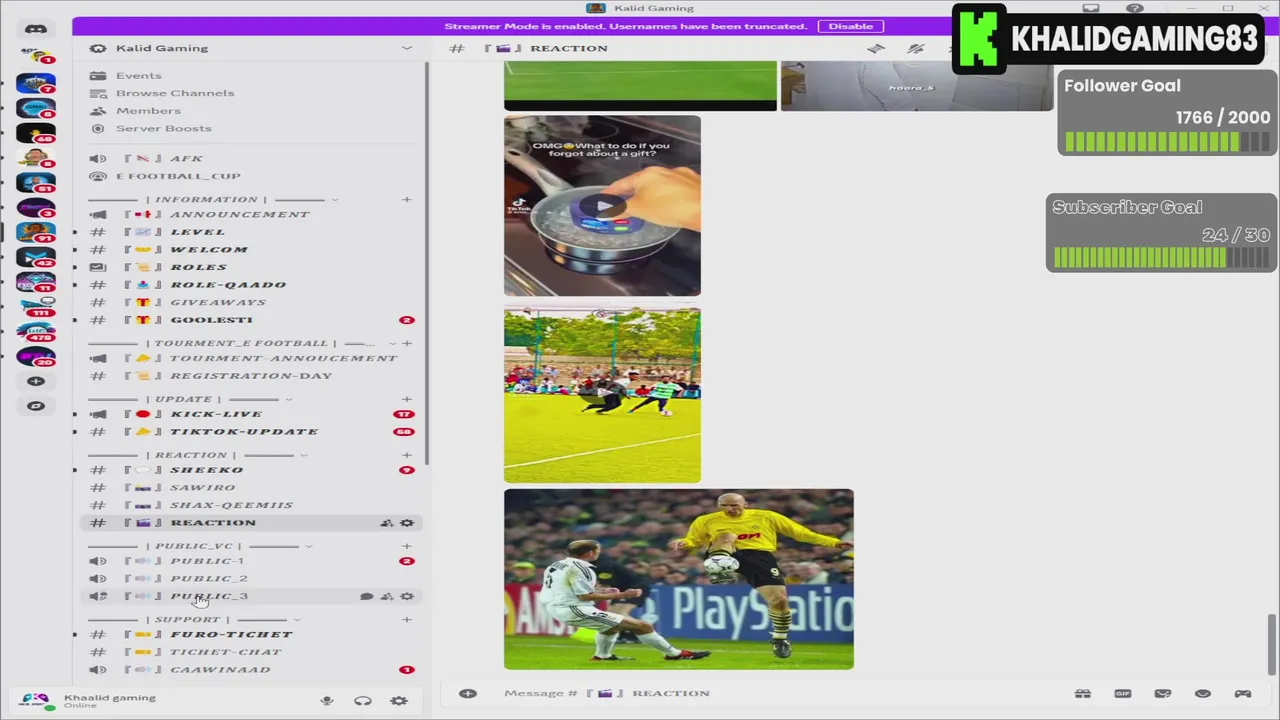Open Browse Channels
Image resolution: width=1280 pixels, height=720 pixels.
click(250, 93)
